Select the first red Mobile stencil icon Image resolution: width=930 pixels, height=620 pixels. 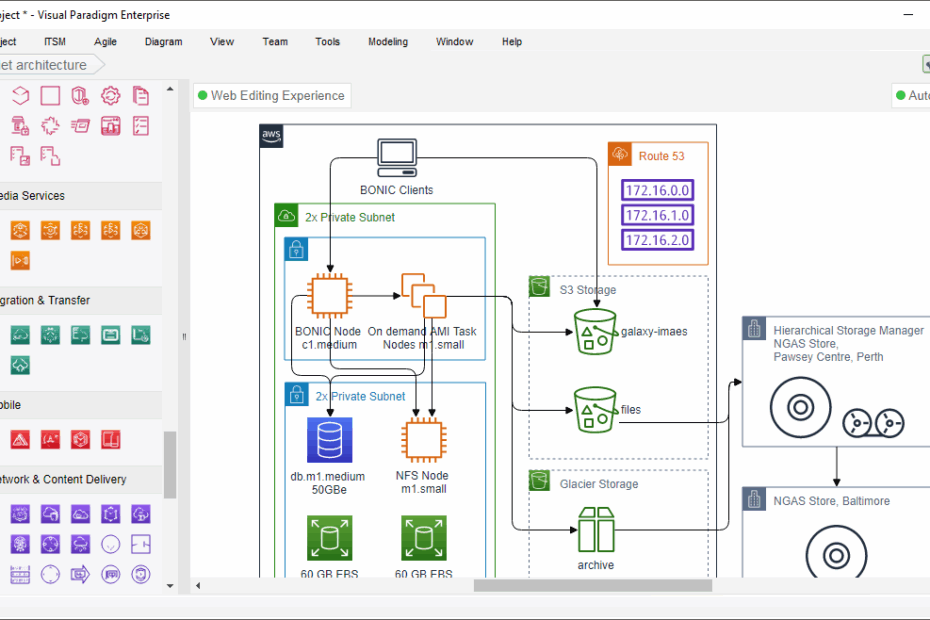pos(21,439)
